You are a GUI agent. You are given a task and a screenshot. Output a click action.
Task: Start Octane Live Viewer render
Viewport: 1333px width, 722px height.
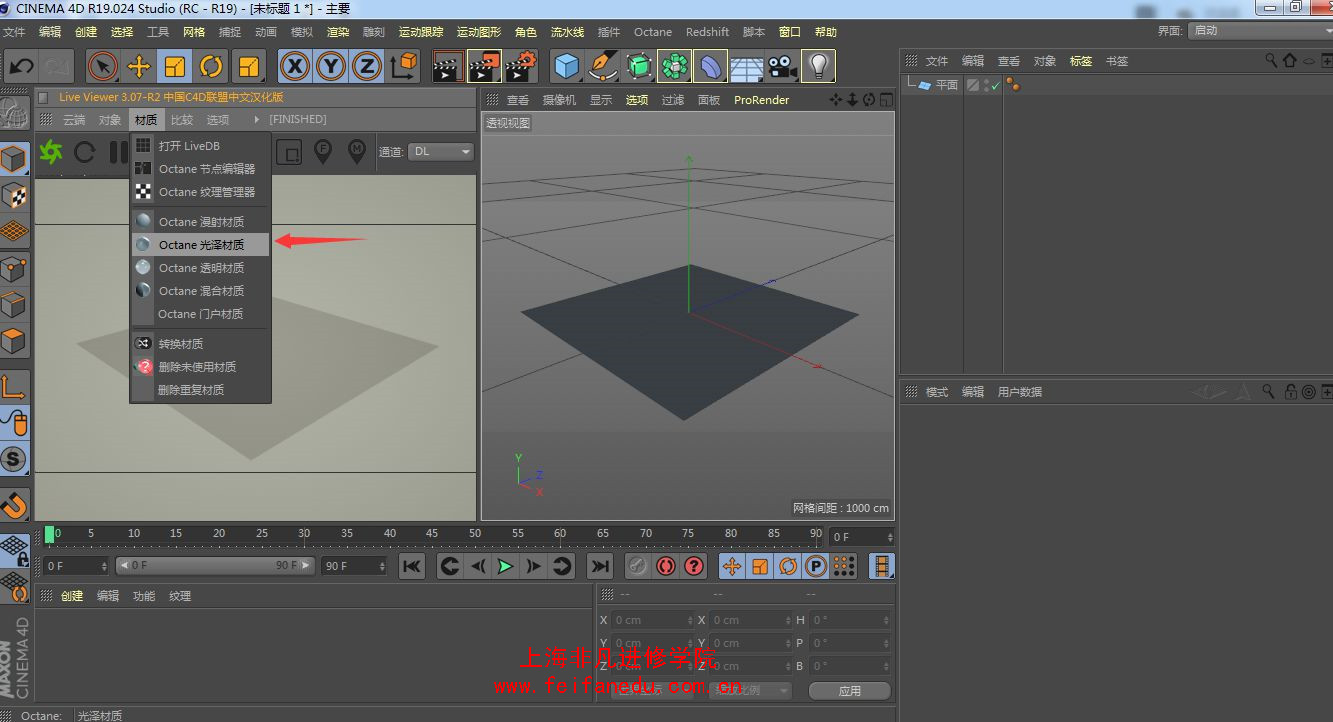[51, 152]
